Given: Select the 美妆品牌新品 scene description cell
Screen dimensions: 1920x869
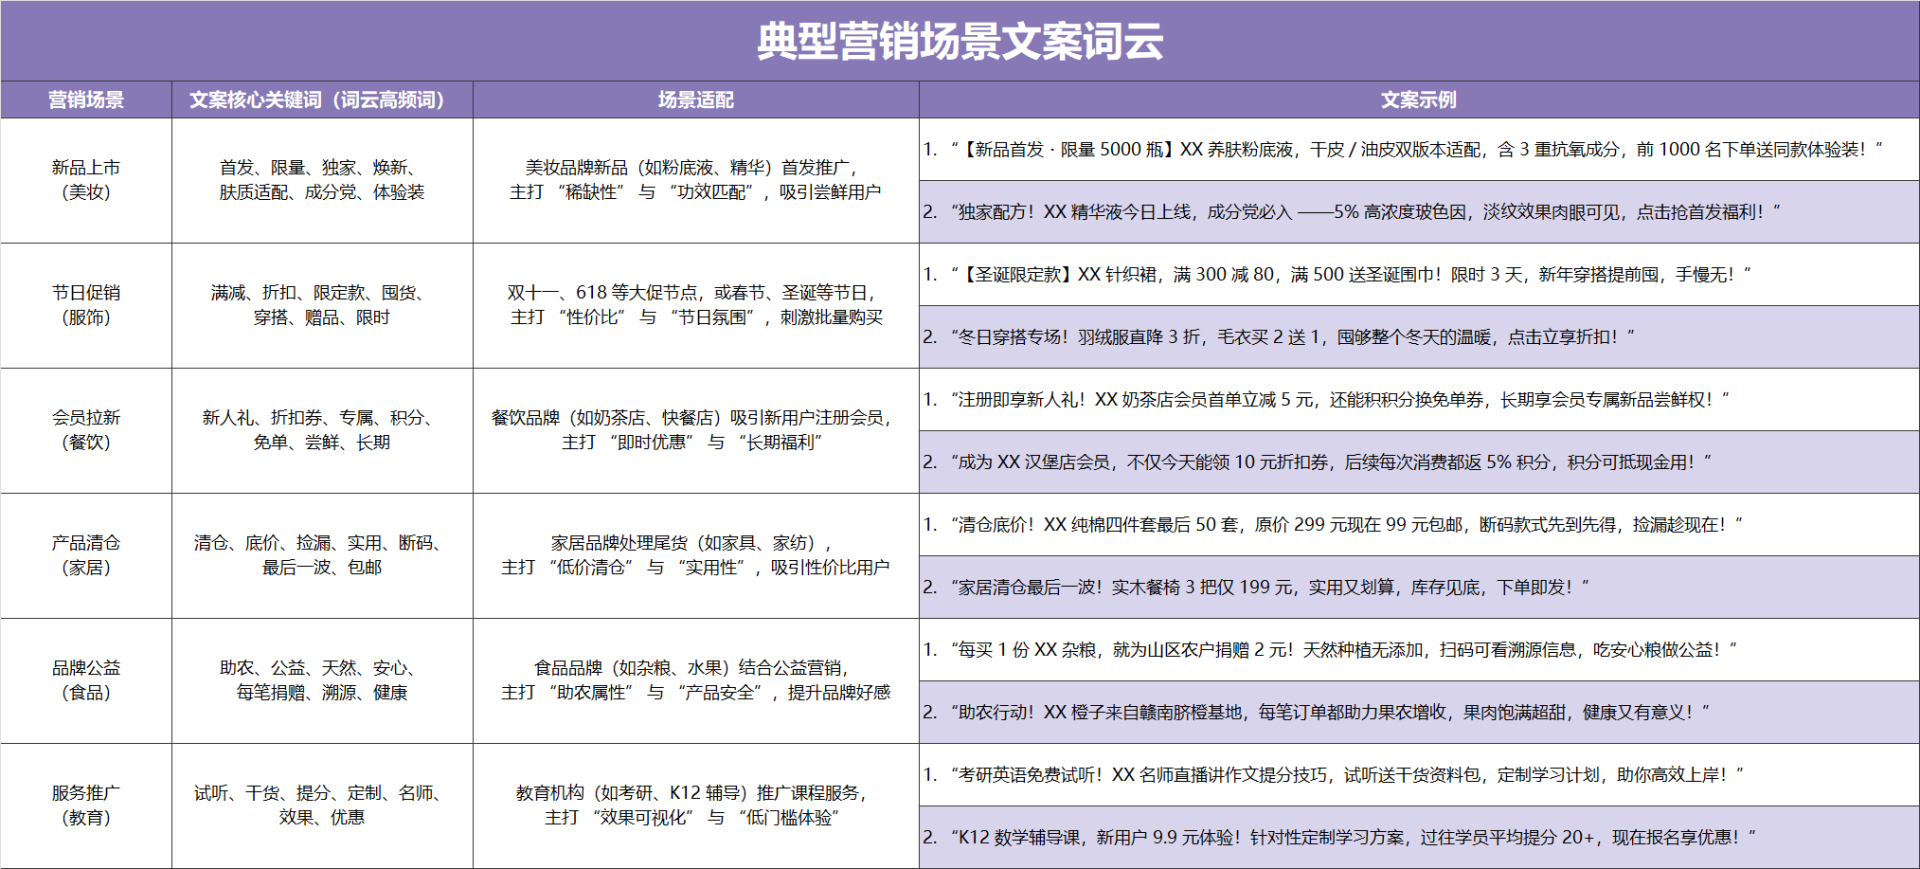Looking at the screenshot, I should click(695, 180).
